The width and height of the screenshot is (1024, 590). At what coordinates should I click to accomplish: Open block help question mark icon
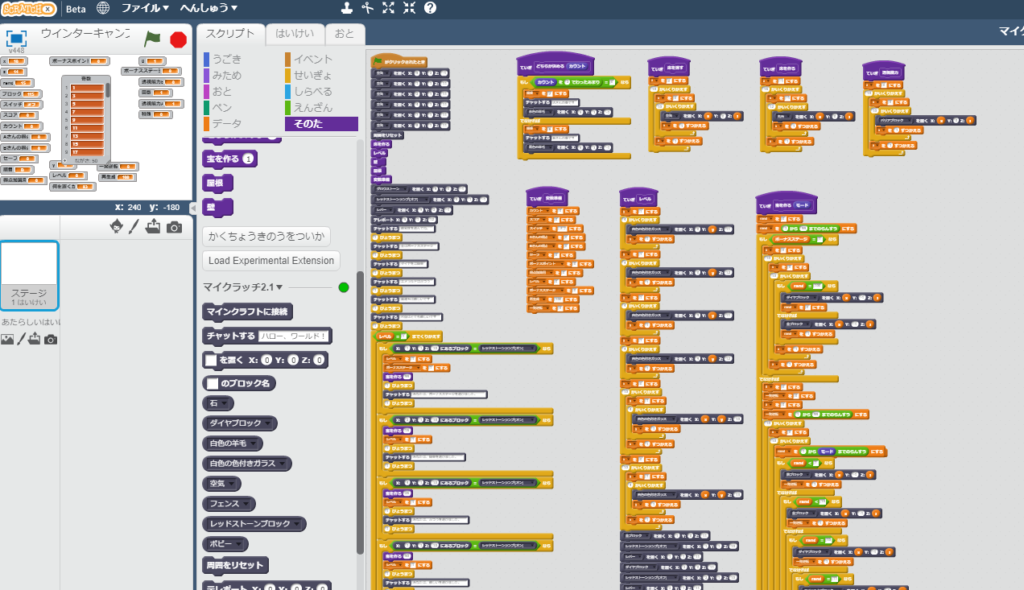430,8
